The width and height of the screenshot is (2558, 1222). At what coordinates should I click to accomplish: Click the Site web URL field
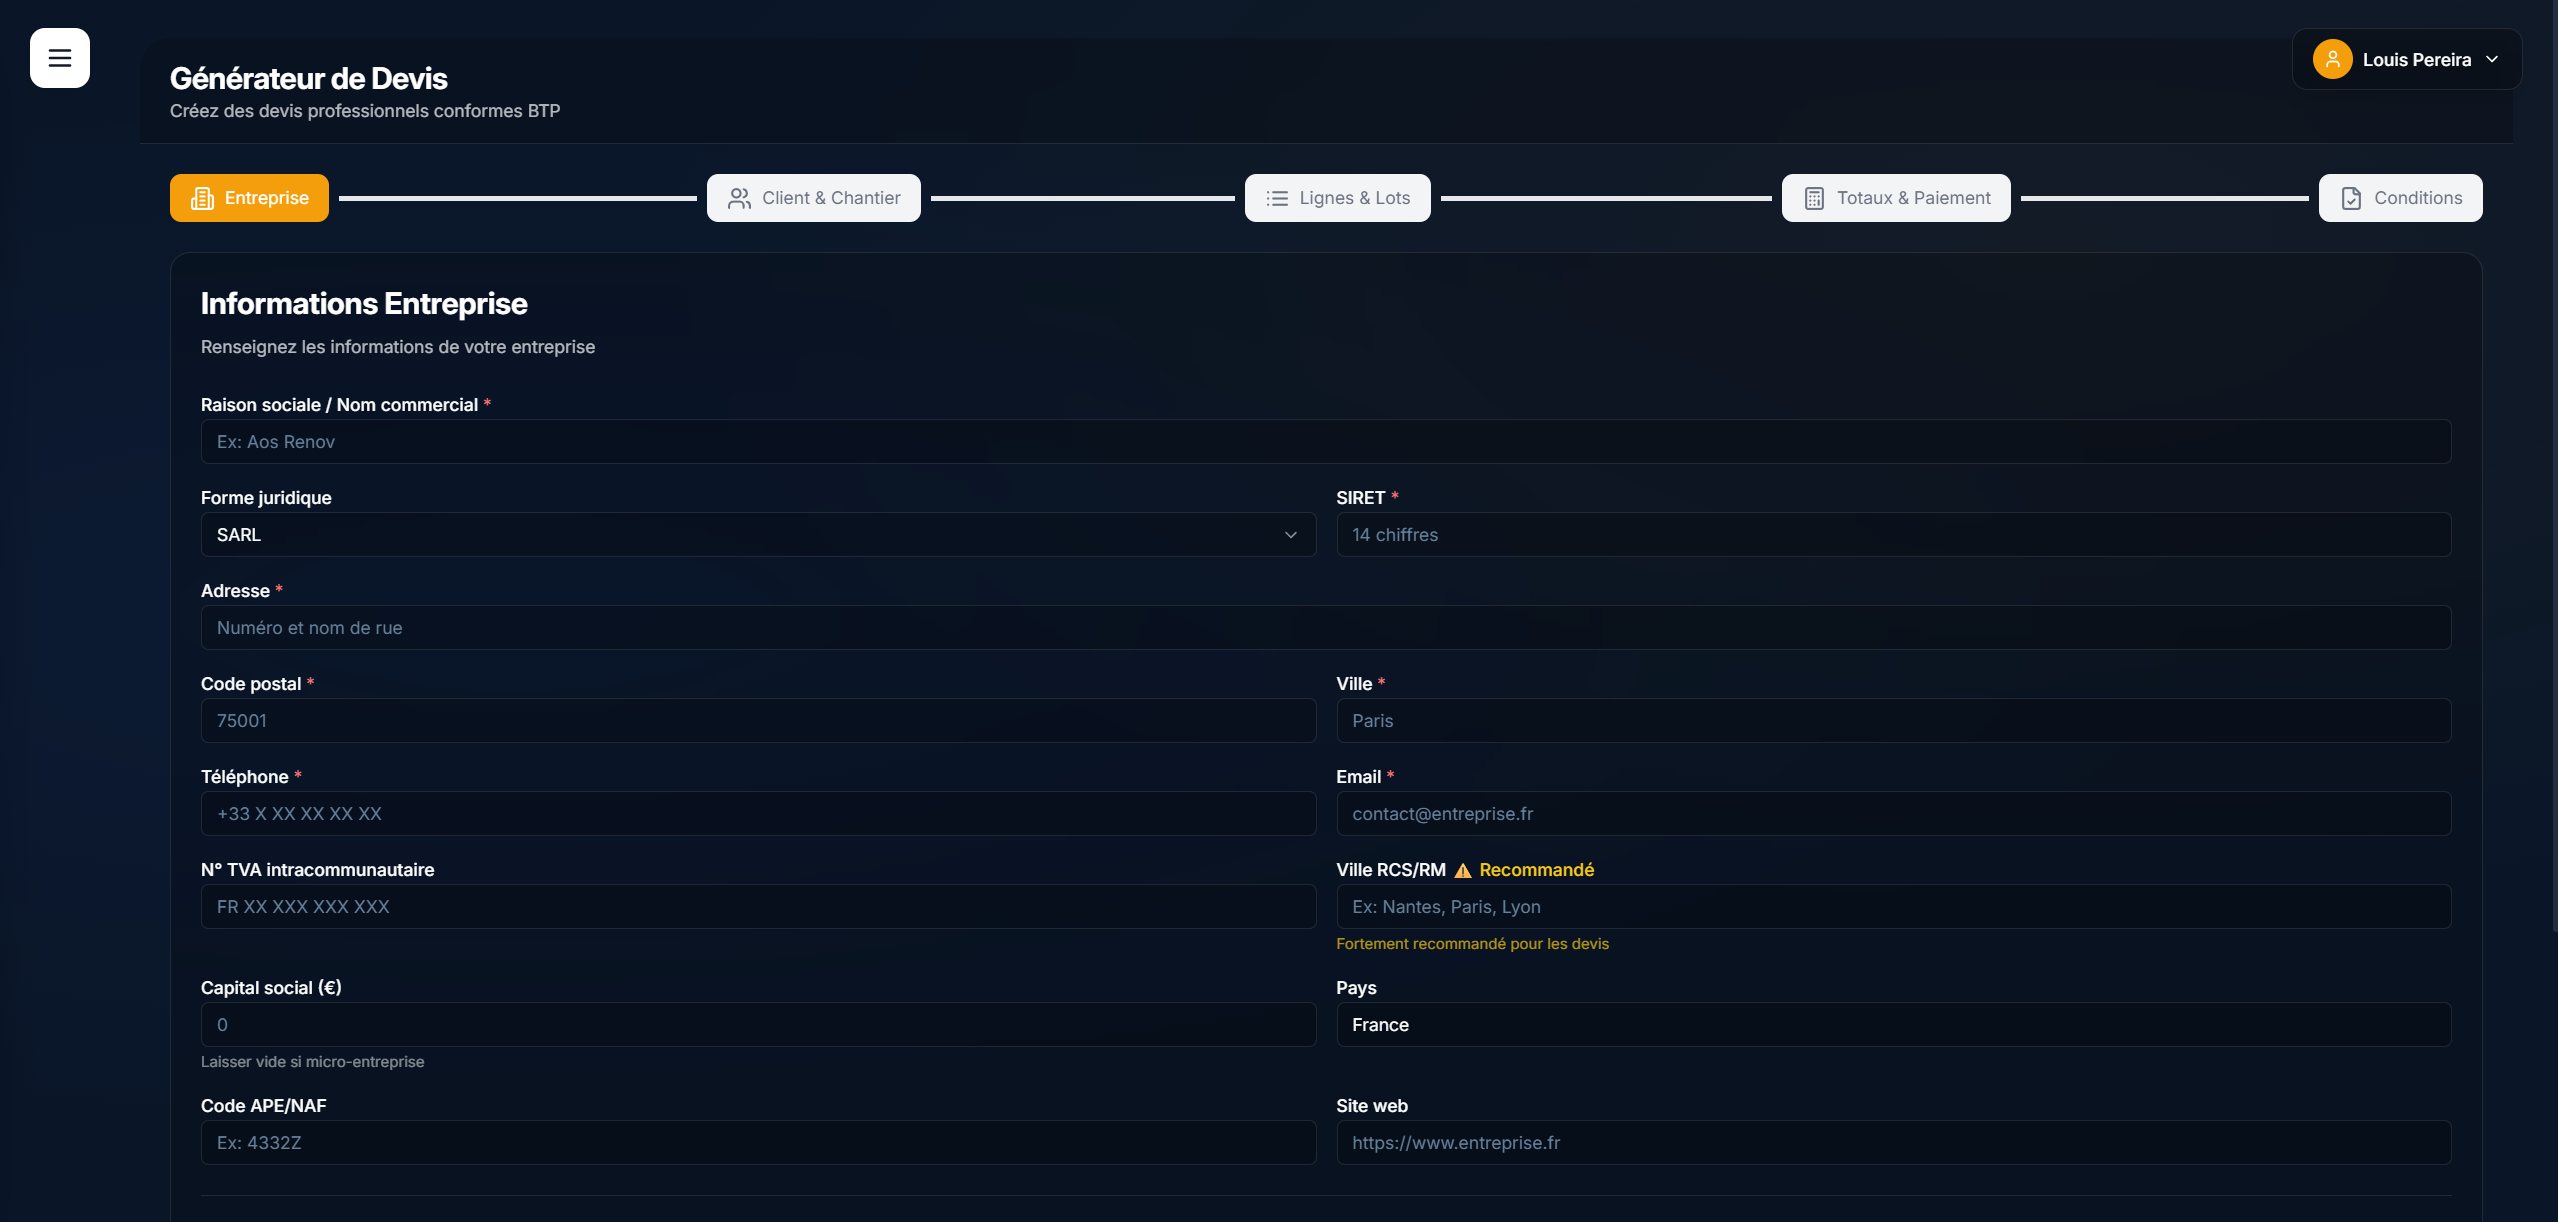point(1892,1143)
